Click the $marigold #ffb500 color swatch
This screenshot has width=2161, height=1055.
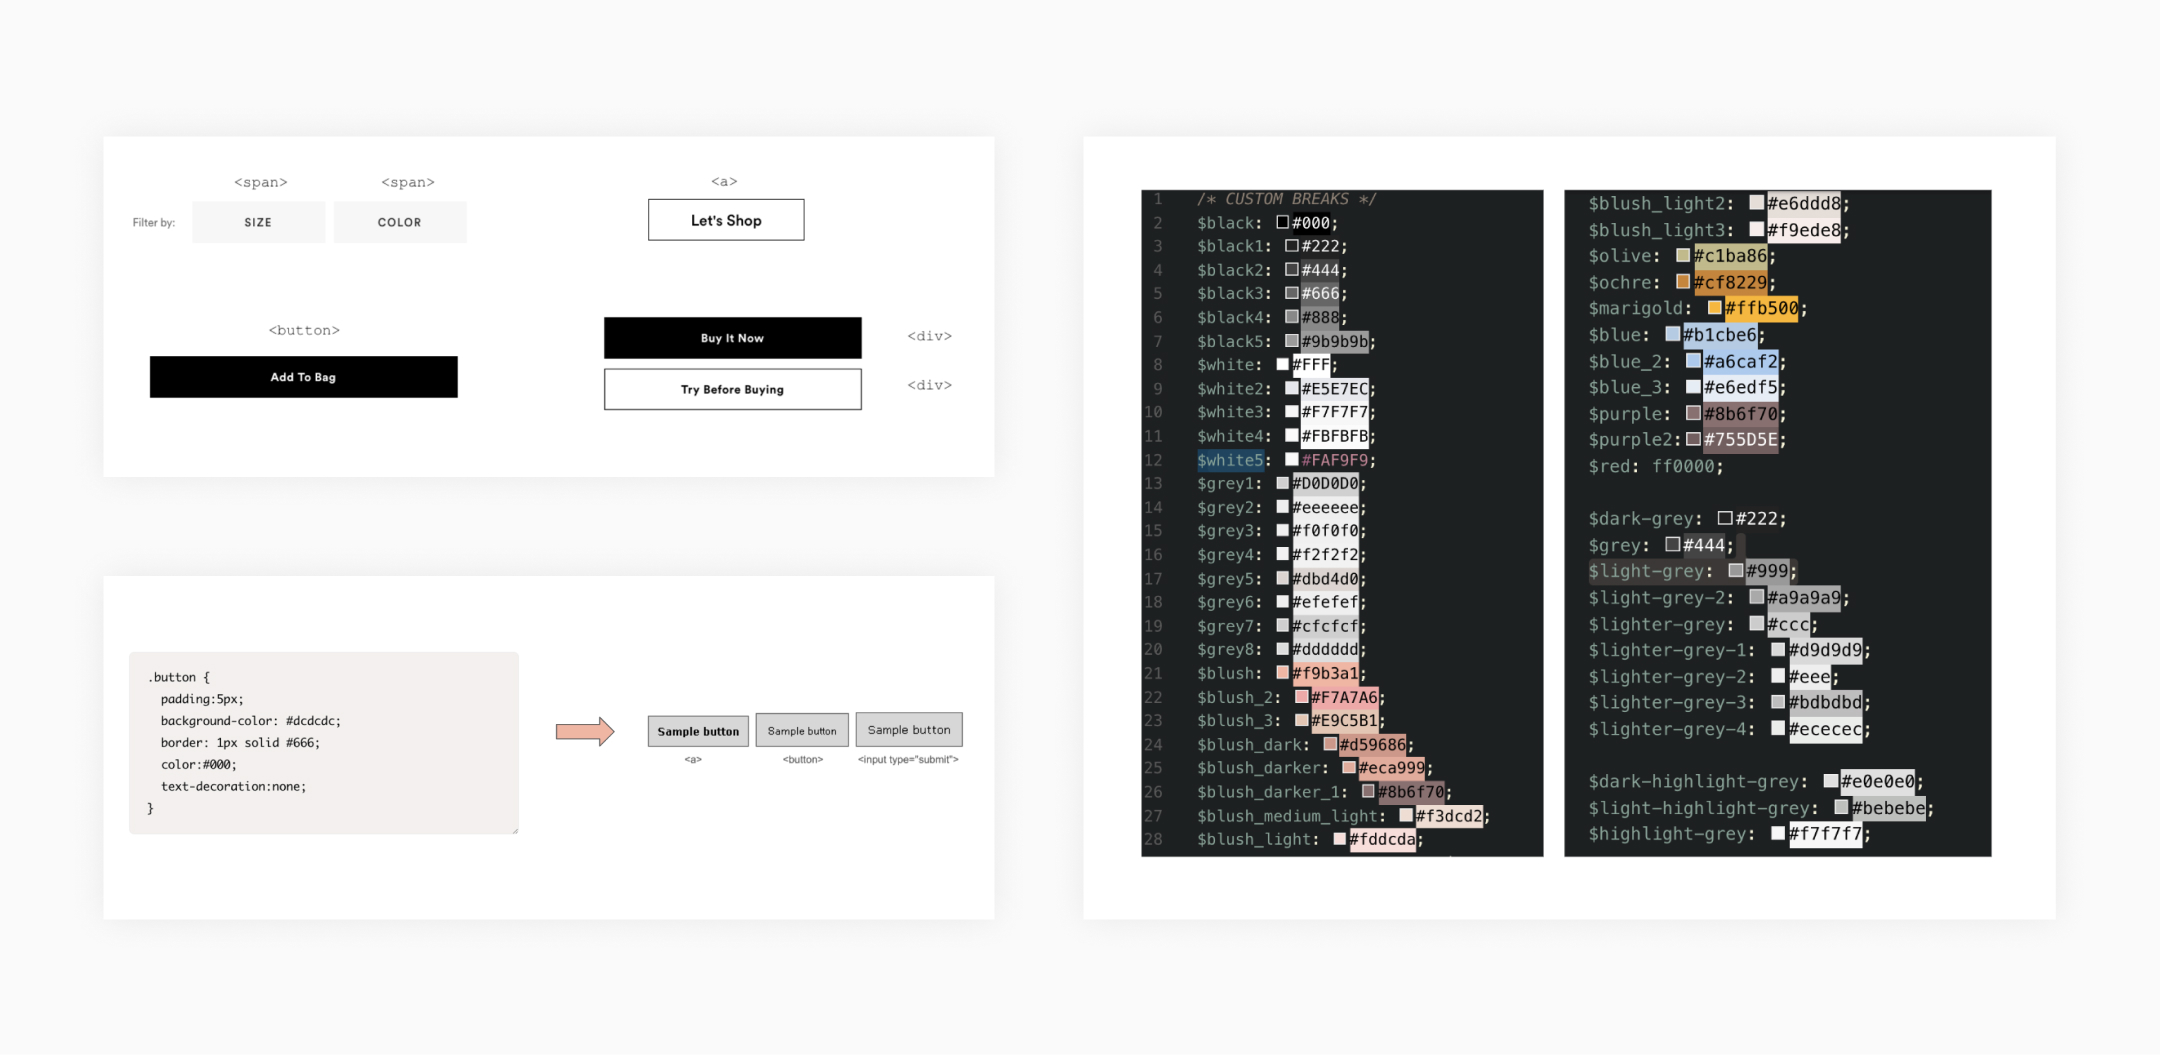[x=1714, y=308]
